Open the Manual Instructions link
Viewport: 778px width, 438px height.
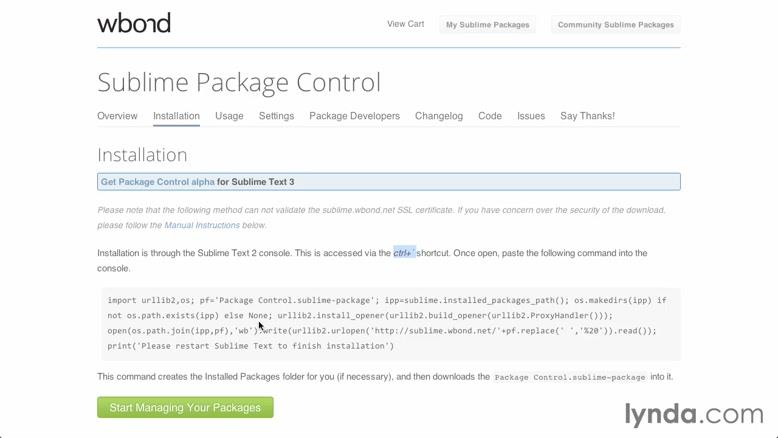pyautogui.click(x=202, y=225)
